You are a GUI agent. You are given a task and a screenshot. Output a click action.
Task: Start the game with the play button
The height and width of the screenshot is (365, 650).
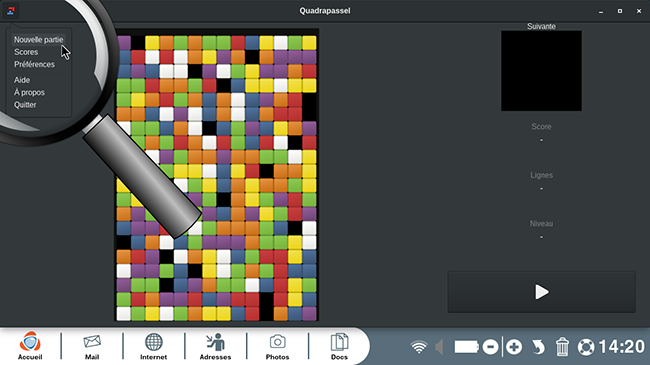coord(541,292)
